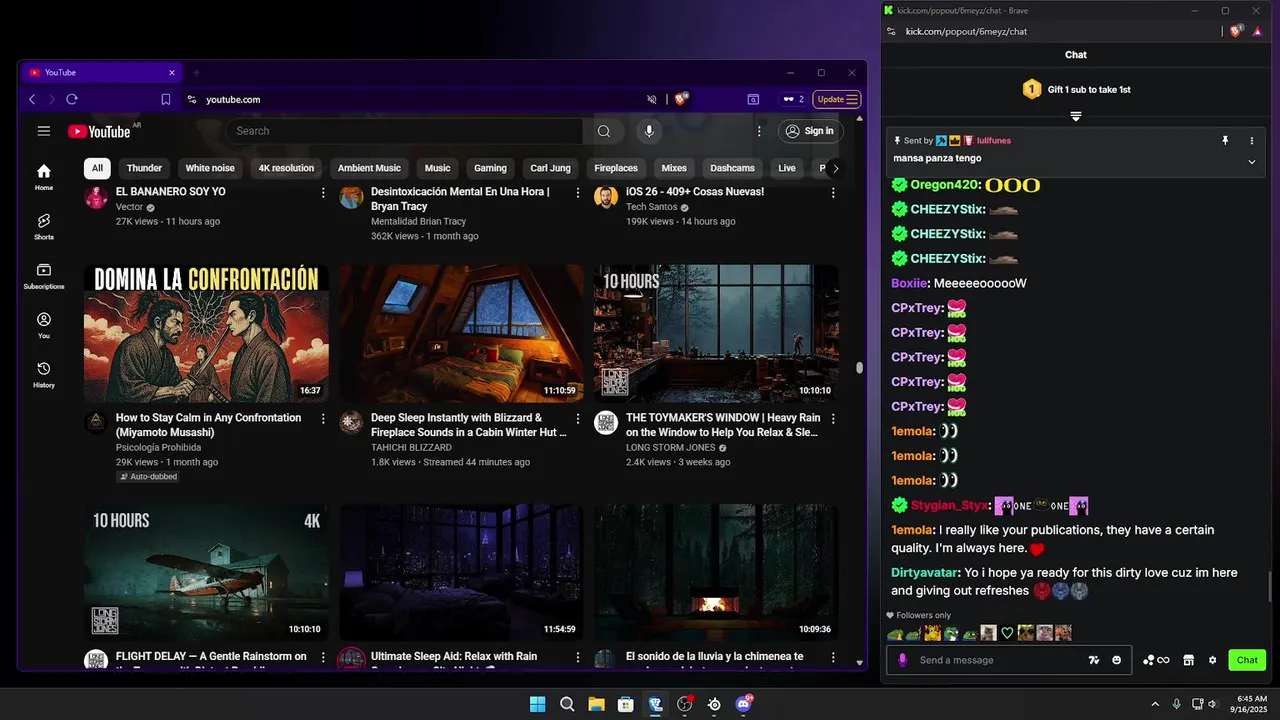Select the Thunder filter chip
Viewport: 1280px width, 720px height.
[x=145, y=168]
